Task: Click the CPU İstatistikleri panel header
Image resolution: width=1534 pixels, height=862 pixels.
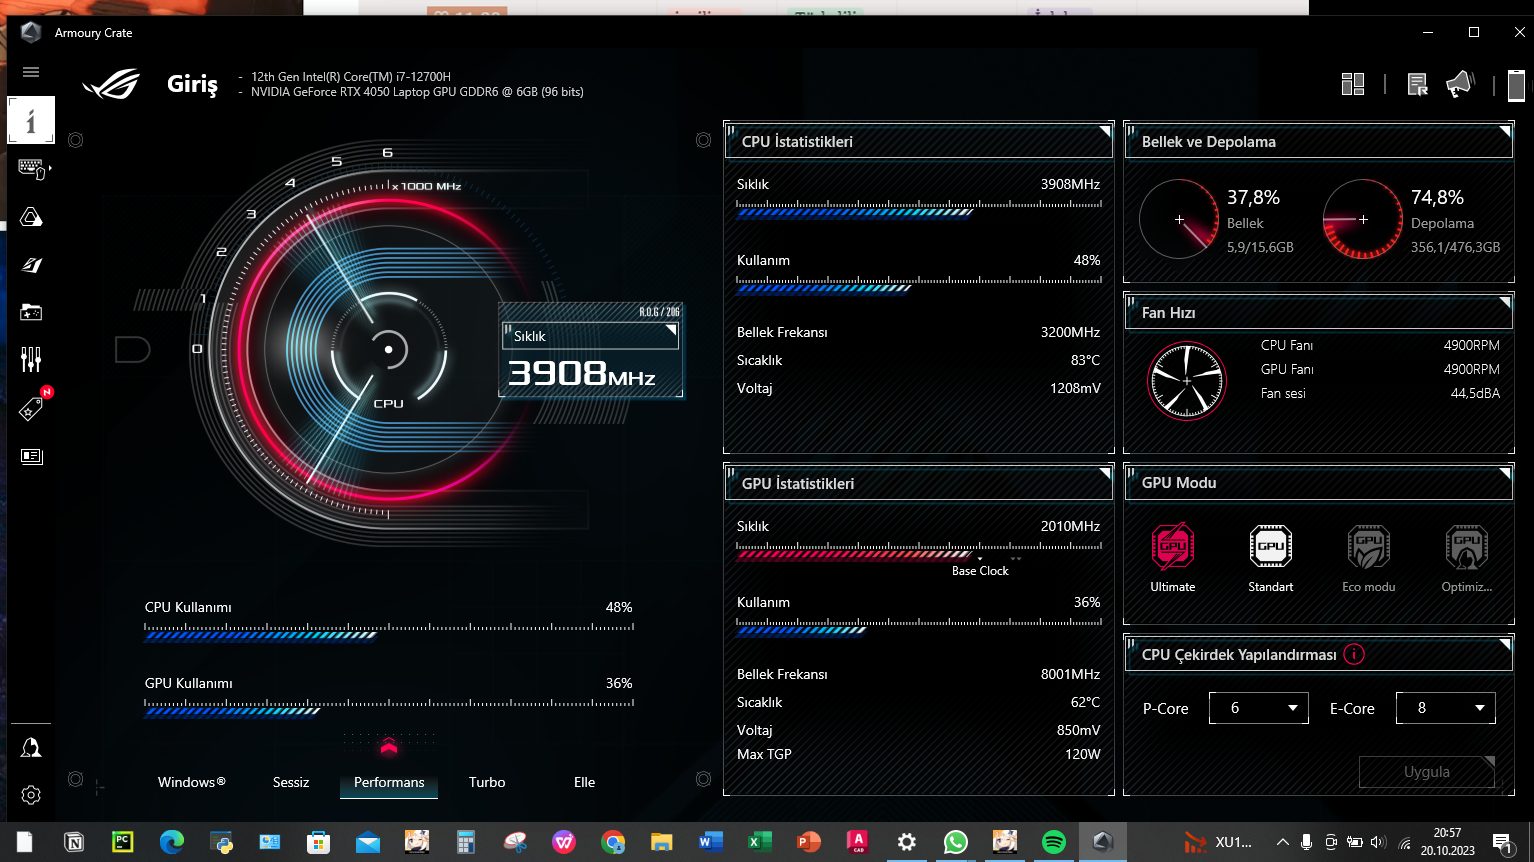Action: point(919,141)
